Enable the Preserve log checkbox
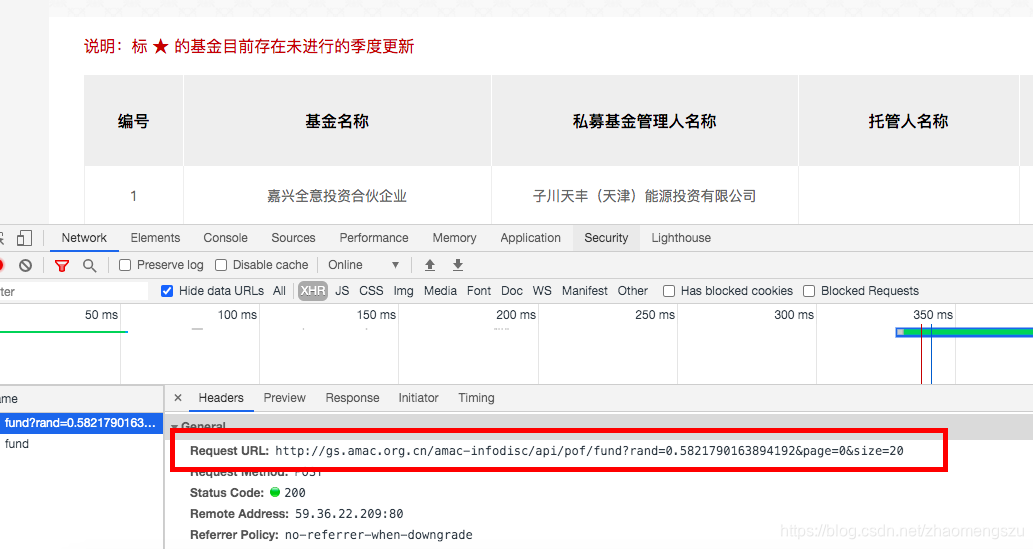The height and width of the screenshot is (549, 1033). coord(125,265)
